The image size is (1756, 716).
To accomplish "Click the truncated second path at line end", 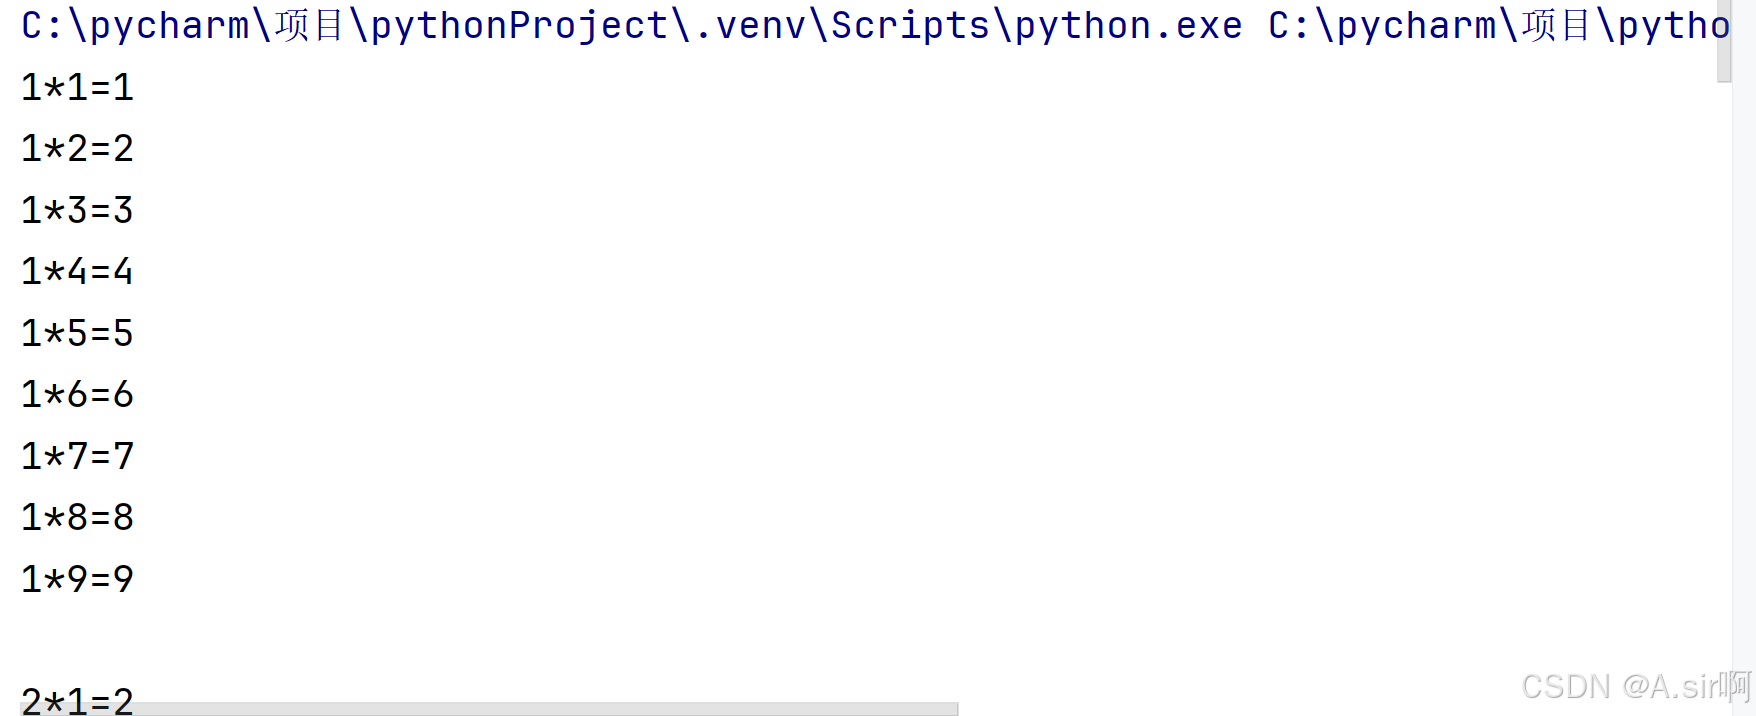I will [x=1498, y=26].
